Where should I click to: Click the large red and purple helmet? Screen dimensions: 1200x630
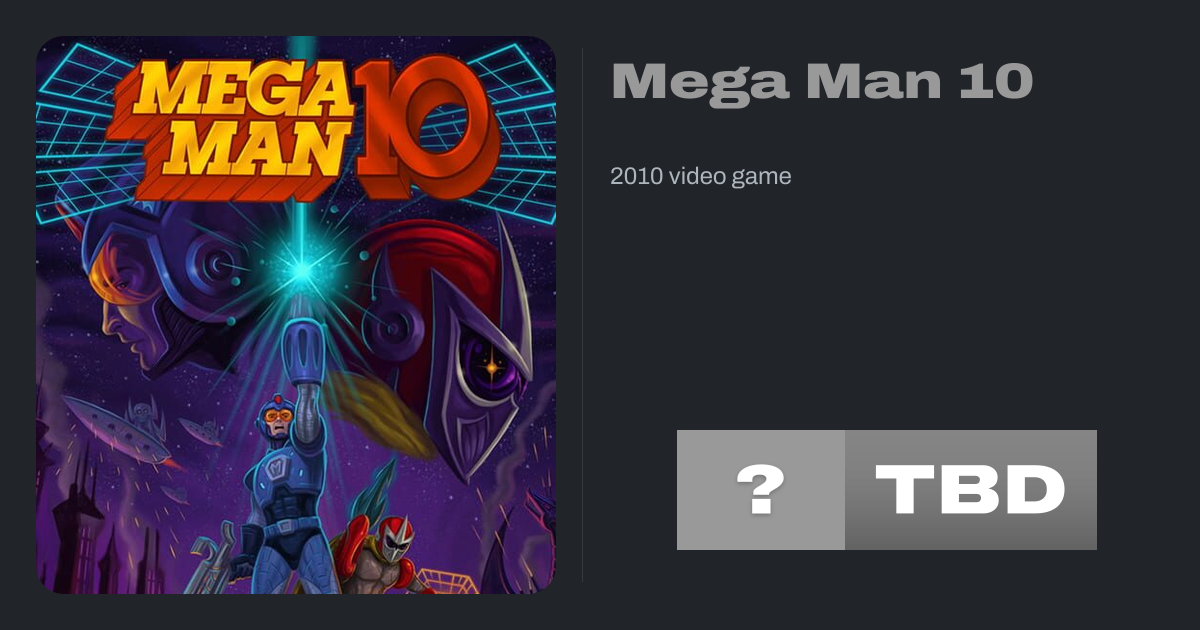pyautogui.click(x=450, y=330)
